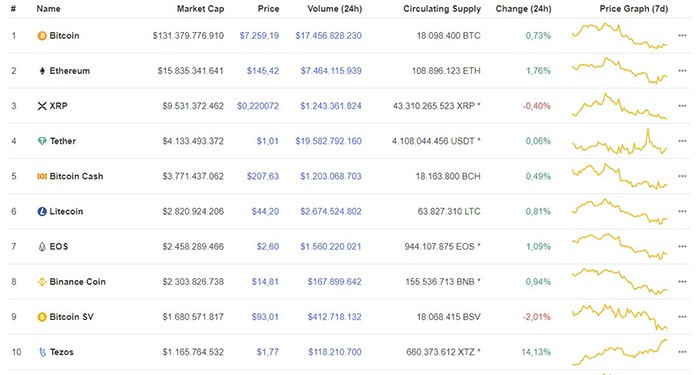
Task: Open the three-dot menu for Bitcoin row
Action: tap(682, 36)
